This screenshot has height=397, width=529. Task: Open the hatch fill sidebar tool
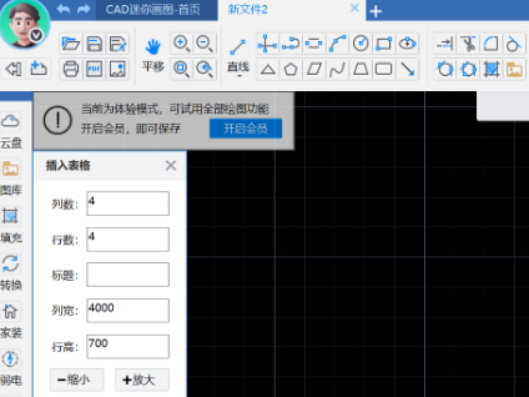click(x=10, y=225)
